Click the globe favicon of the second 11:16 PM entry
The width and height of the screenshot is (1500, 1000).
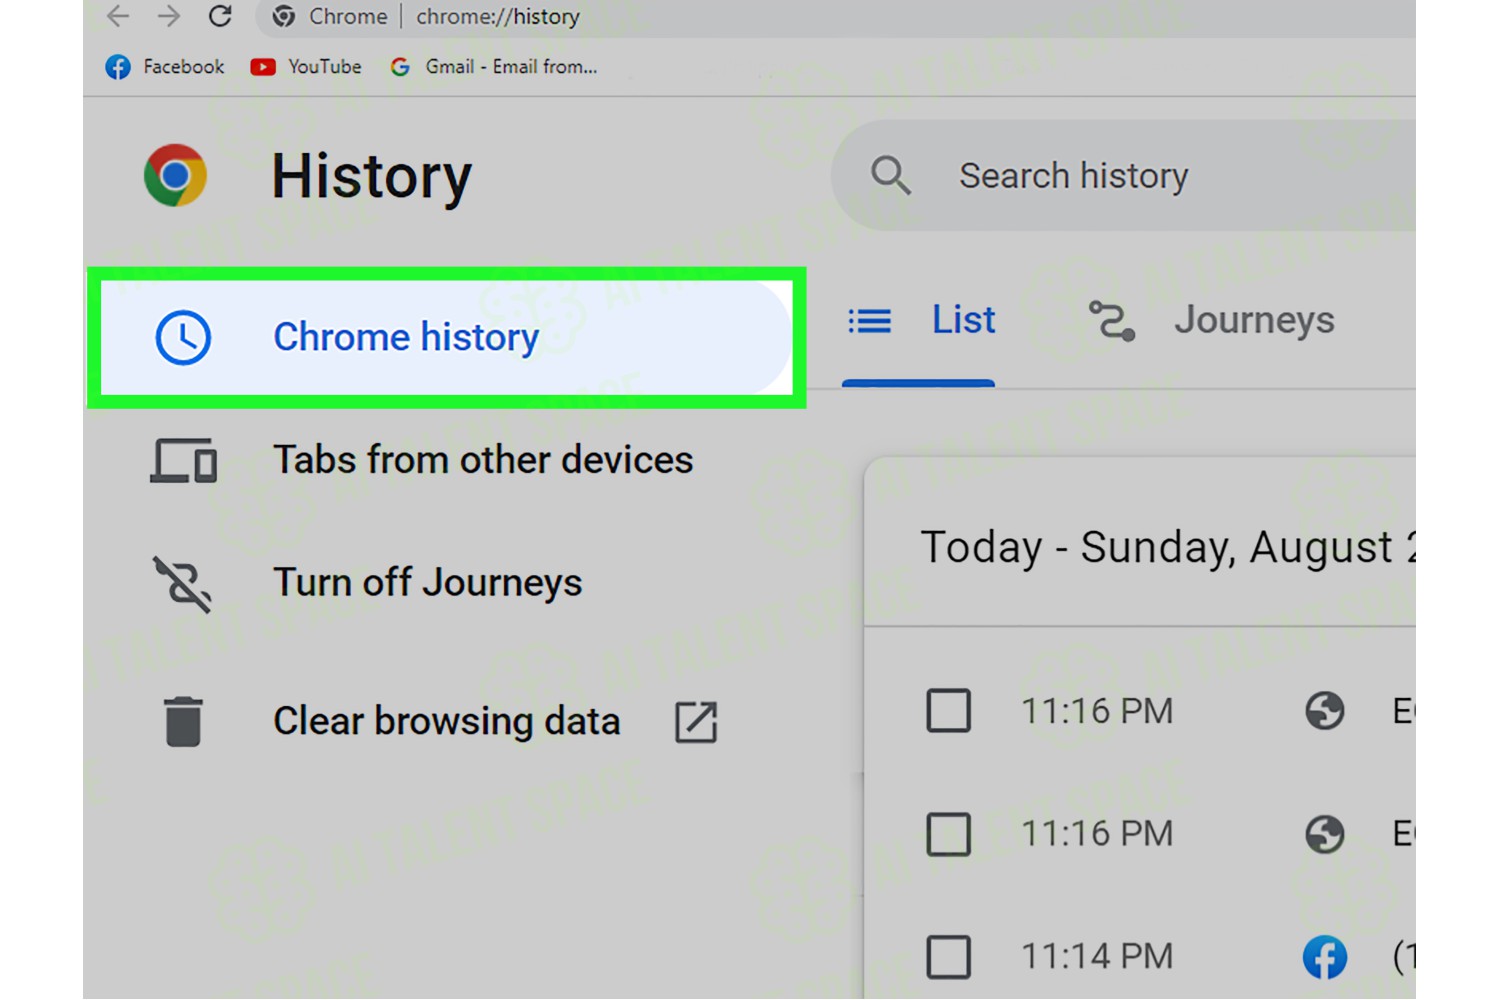[x=1325, y=834]
